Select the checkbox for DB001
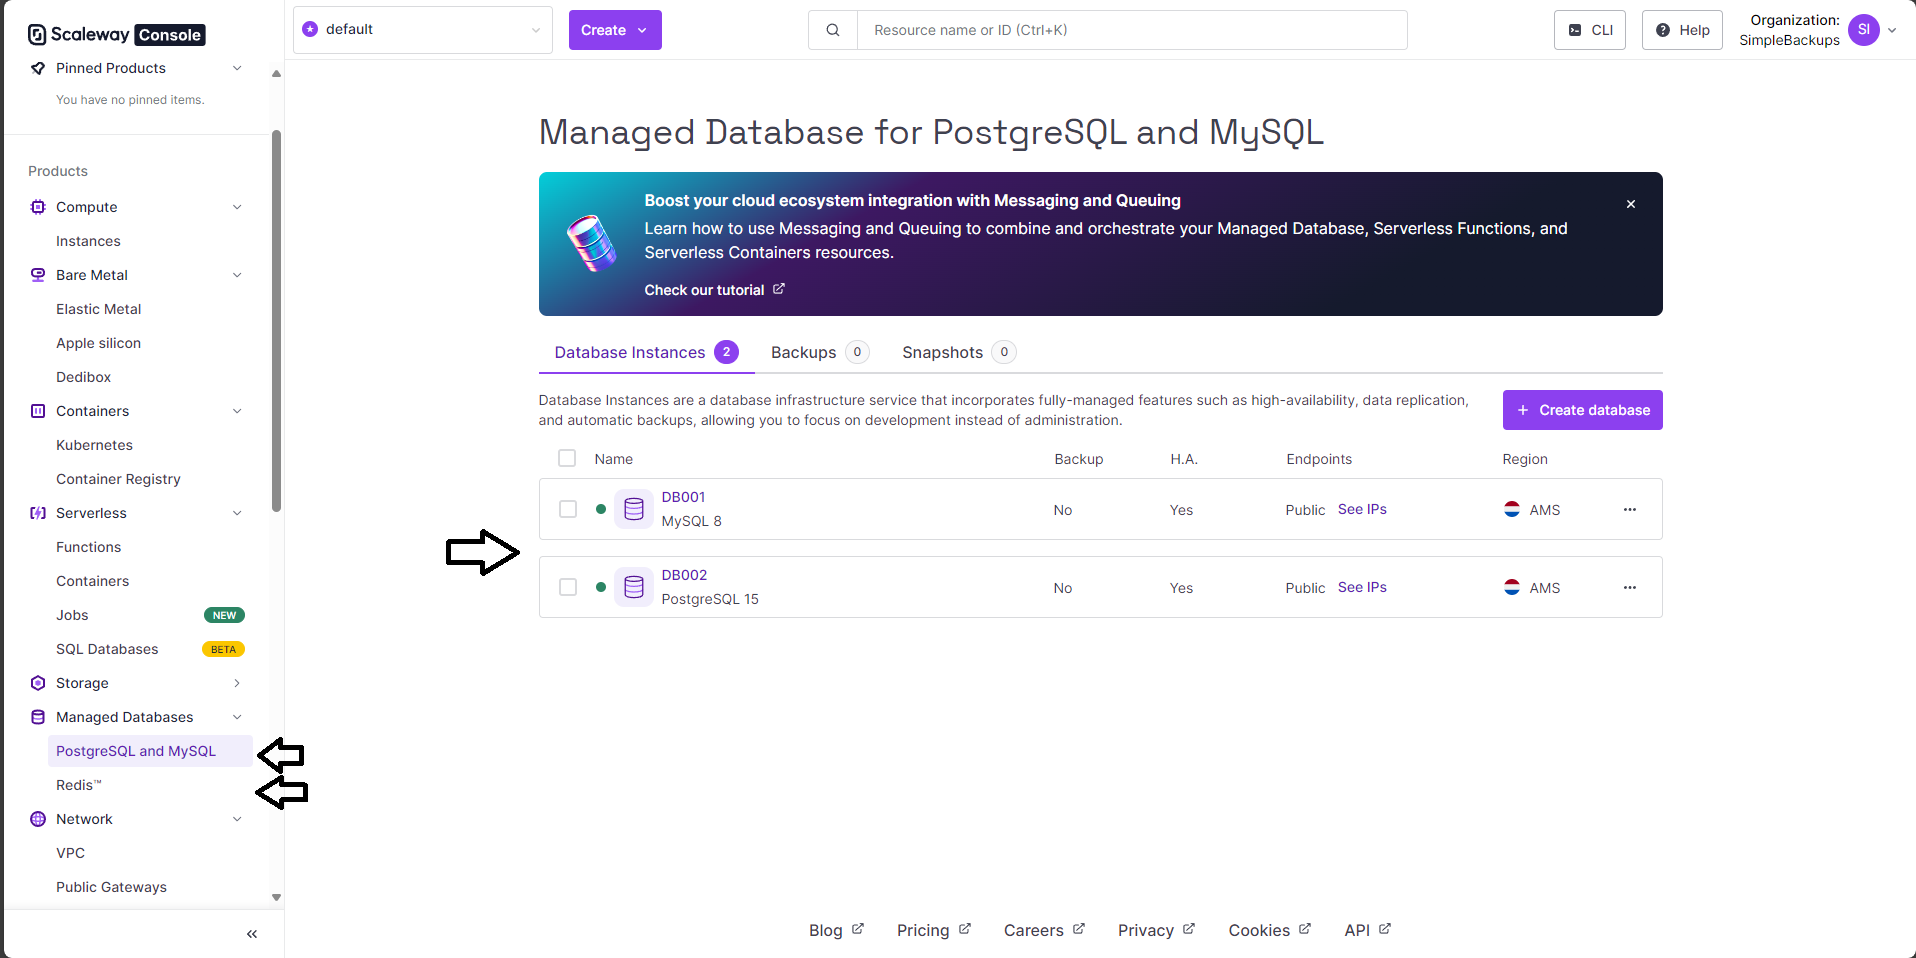 tap(567, 508)
